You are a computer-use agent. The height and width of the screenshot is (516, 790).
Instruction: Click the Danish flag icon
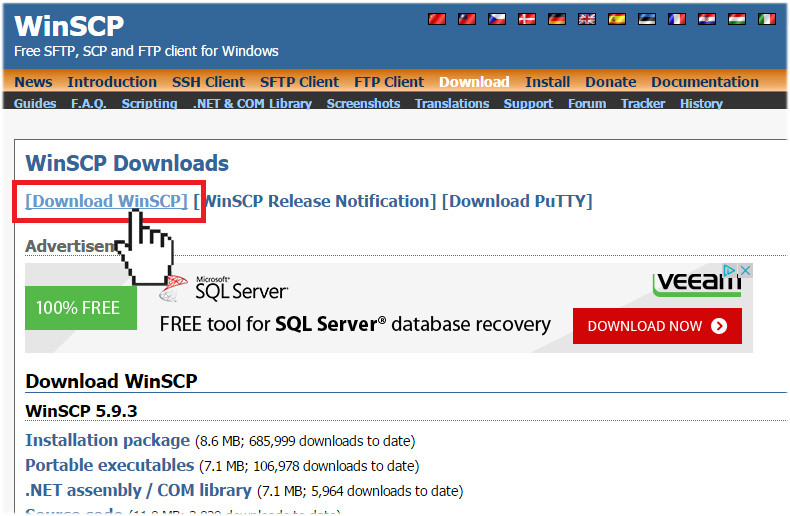[527, 19]
